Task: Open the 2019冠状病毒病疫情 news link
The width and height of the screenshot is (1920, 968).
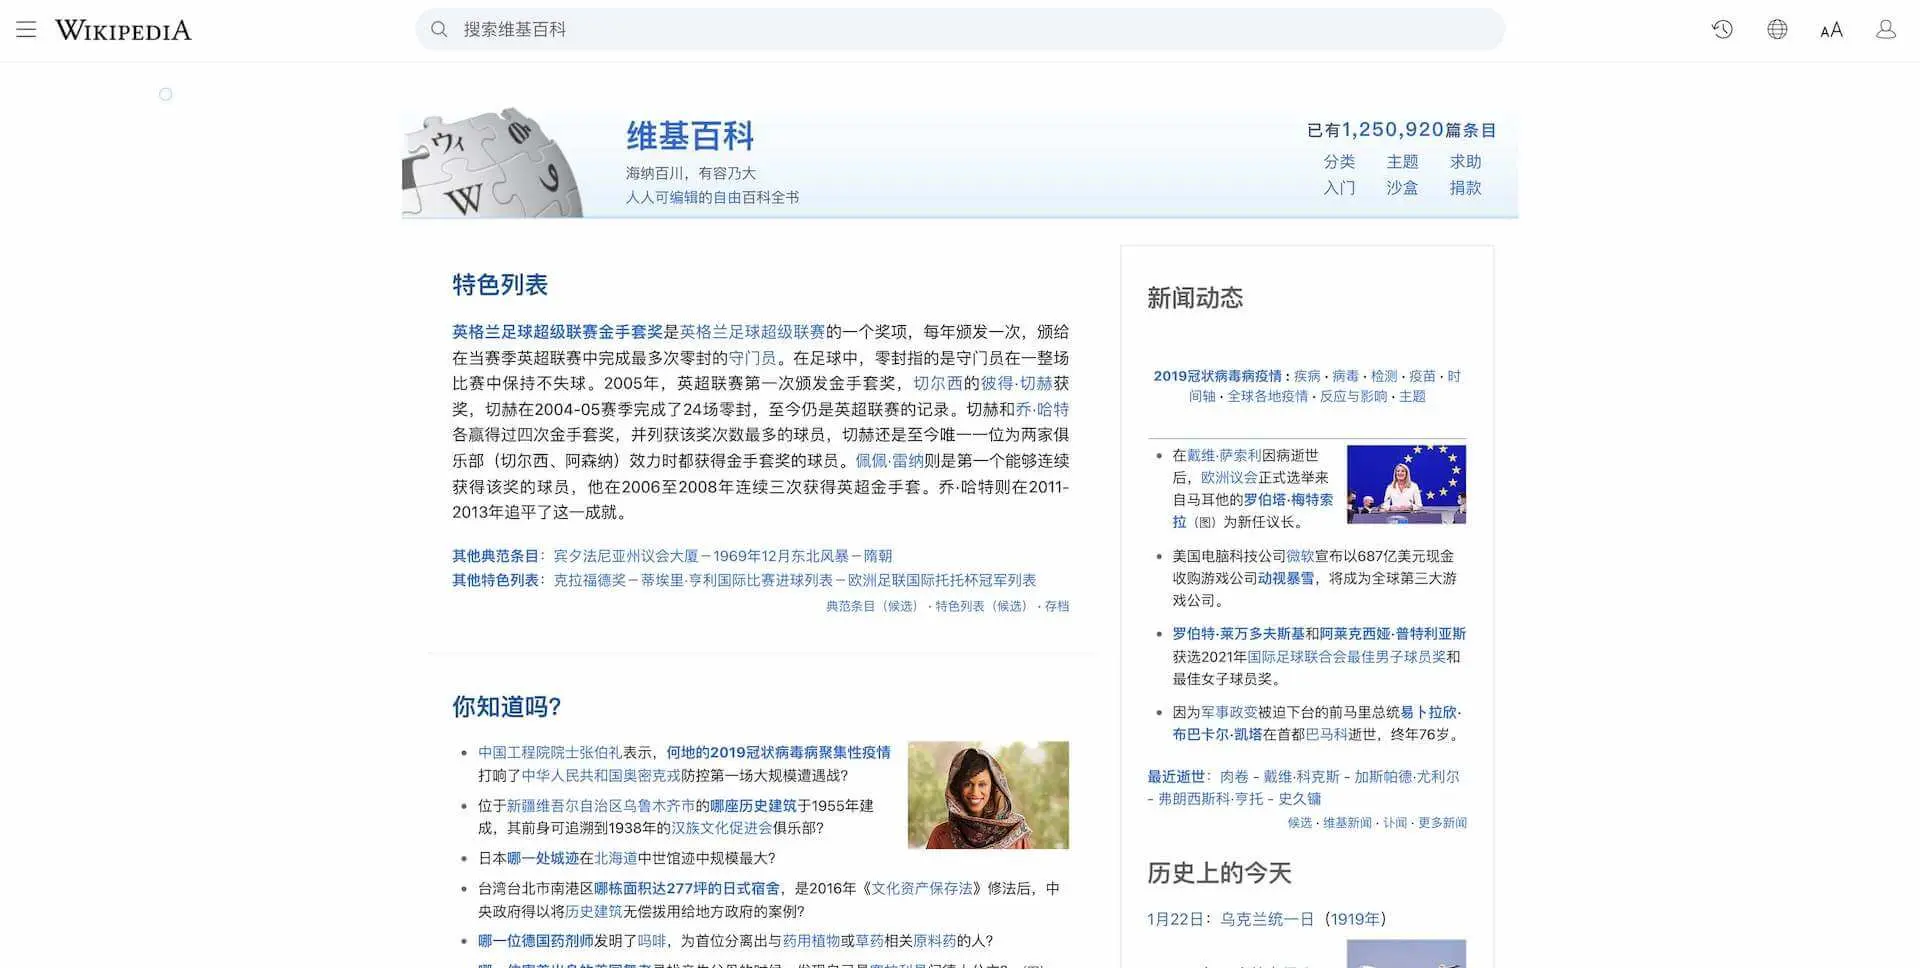Action: (x=1217, y=376)
